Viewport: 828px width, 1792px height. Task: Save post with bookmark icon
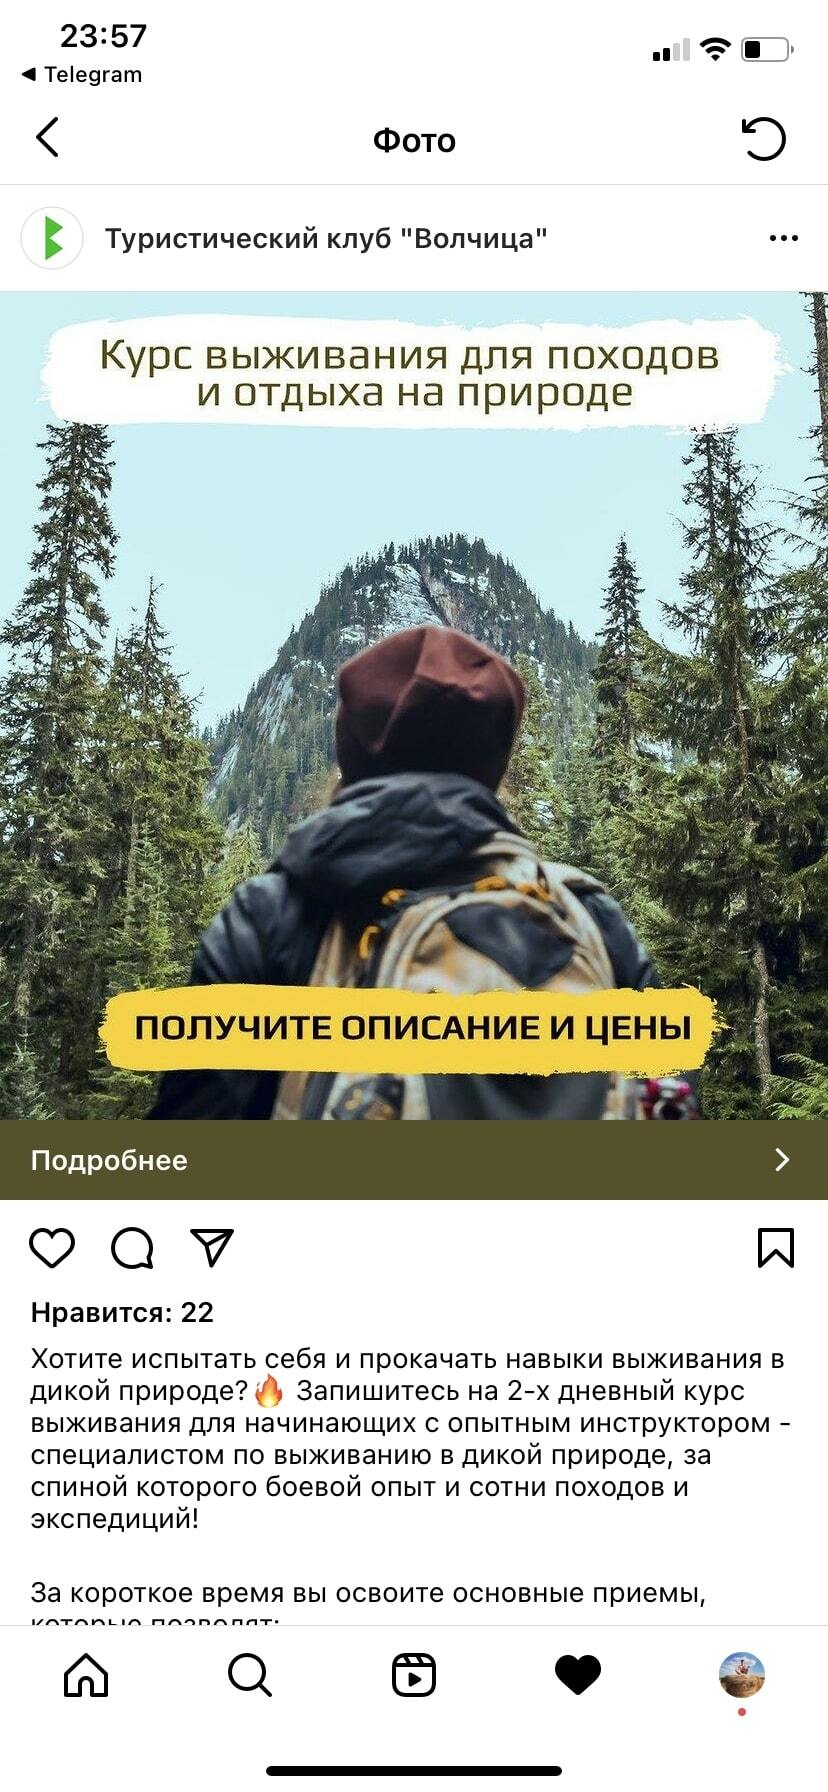click(776, 1248)
